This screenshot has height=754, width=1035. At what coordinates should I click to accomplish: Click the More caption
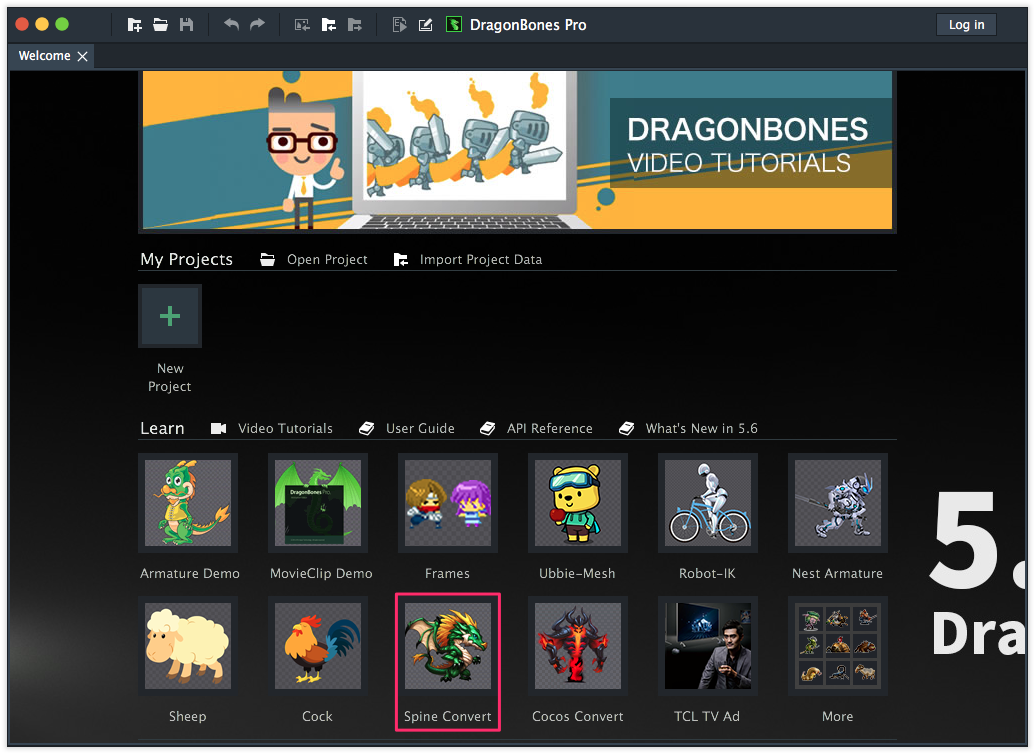tap(838, 716)
